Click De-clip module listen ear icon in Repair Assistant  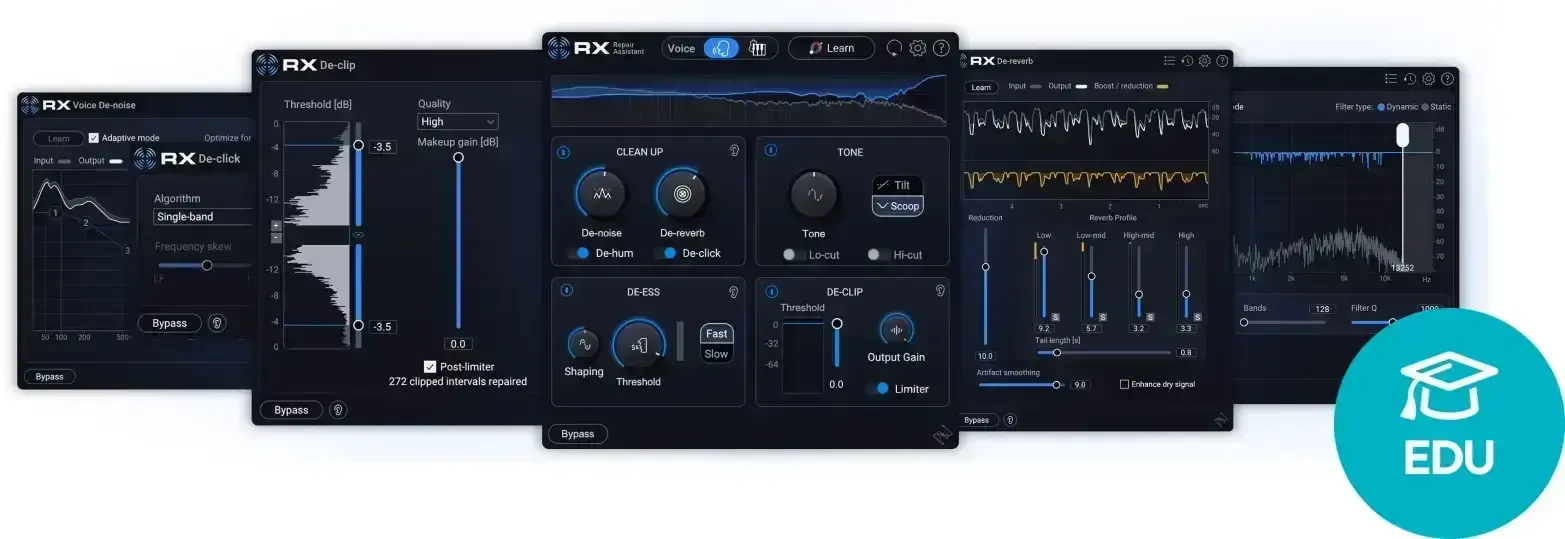pyautogui.click(x=940, y=291)
